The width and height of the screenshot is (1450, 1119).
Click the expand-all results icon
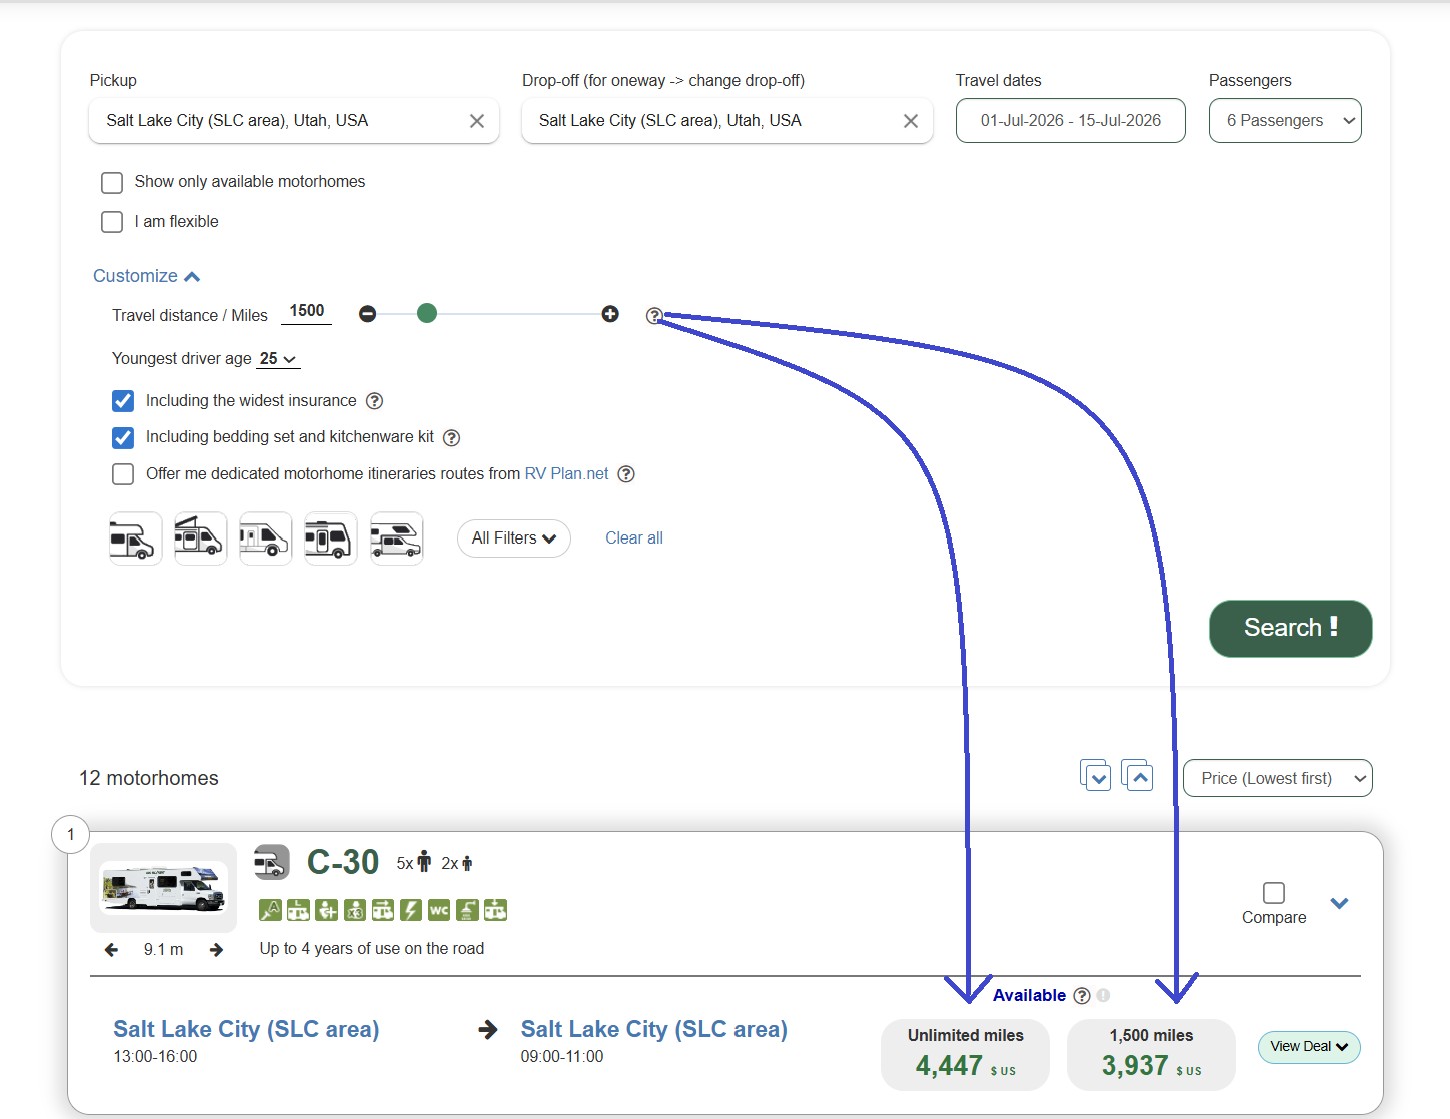point(1096,776)
